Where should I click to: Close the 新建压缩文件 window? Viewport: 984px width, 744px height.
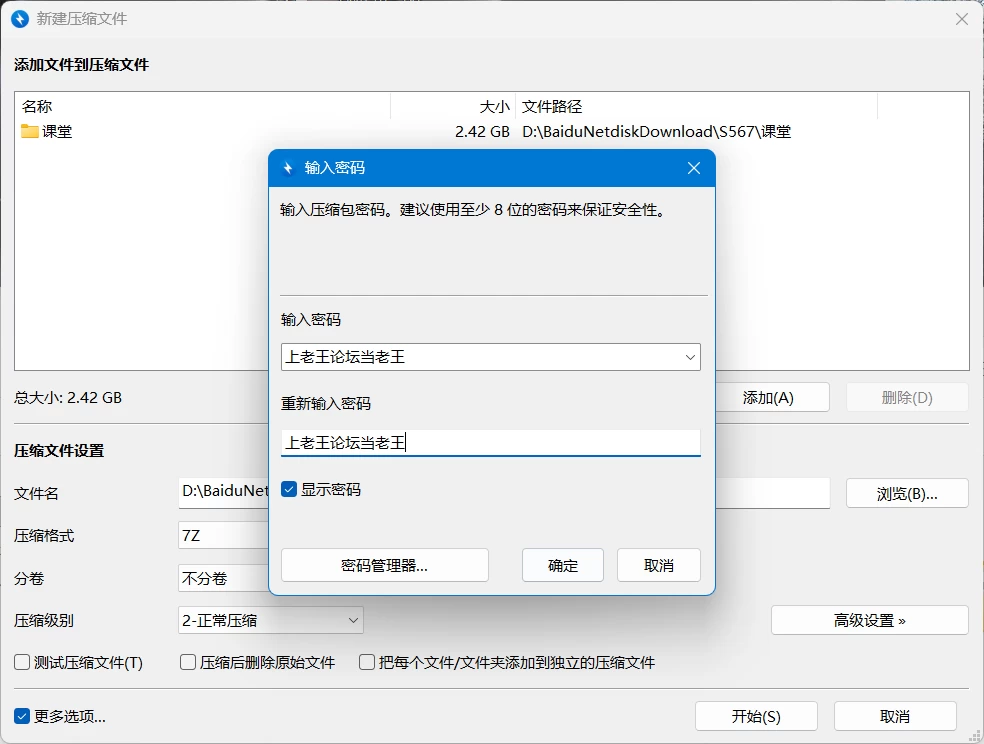click(961, 19)
